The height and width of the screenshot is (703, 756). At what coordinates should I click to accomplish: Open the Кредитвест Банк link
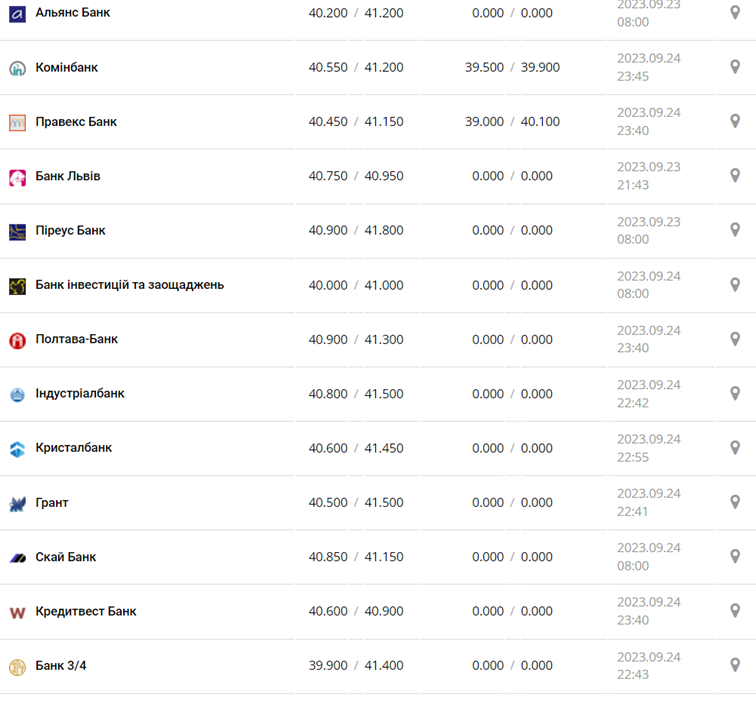tap(86, 611)
